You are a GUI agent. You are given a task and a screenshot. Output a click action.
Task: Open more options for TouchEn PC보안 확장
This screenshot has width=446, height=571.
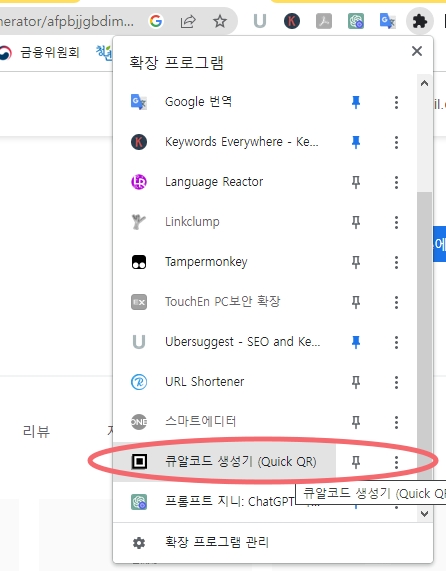click(x=396, y=303)
